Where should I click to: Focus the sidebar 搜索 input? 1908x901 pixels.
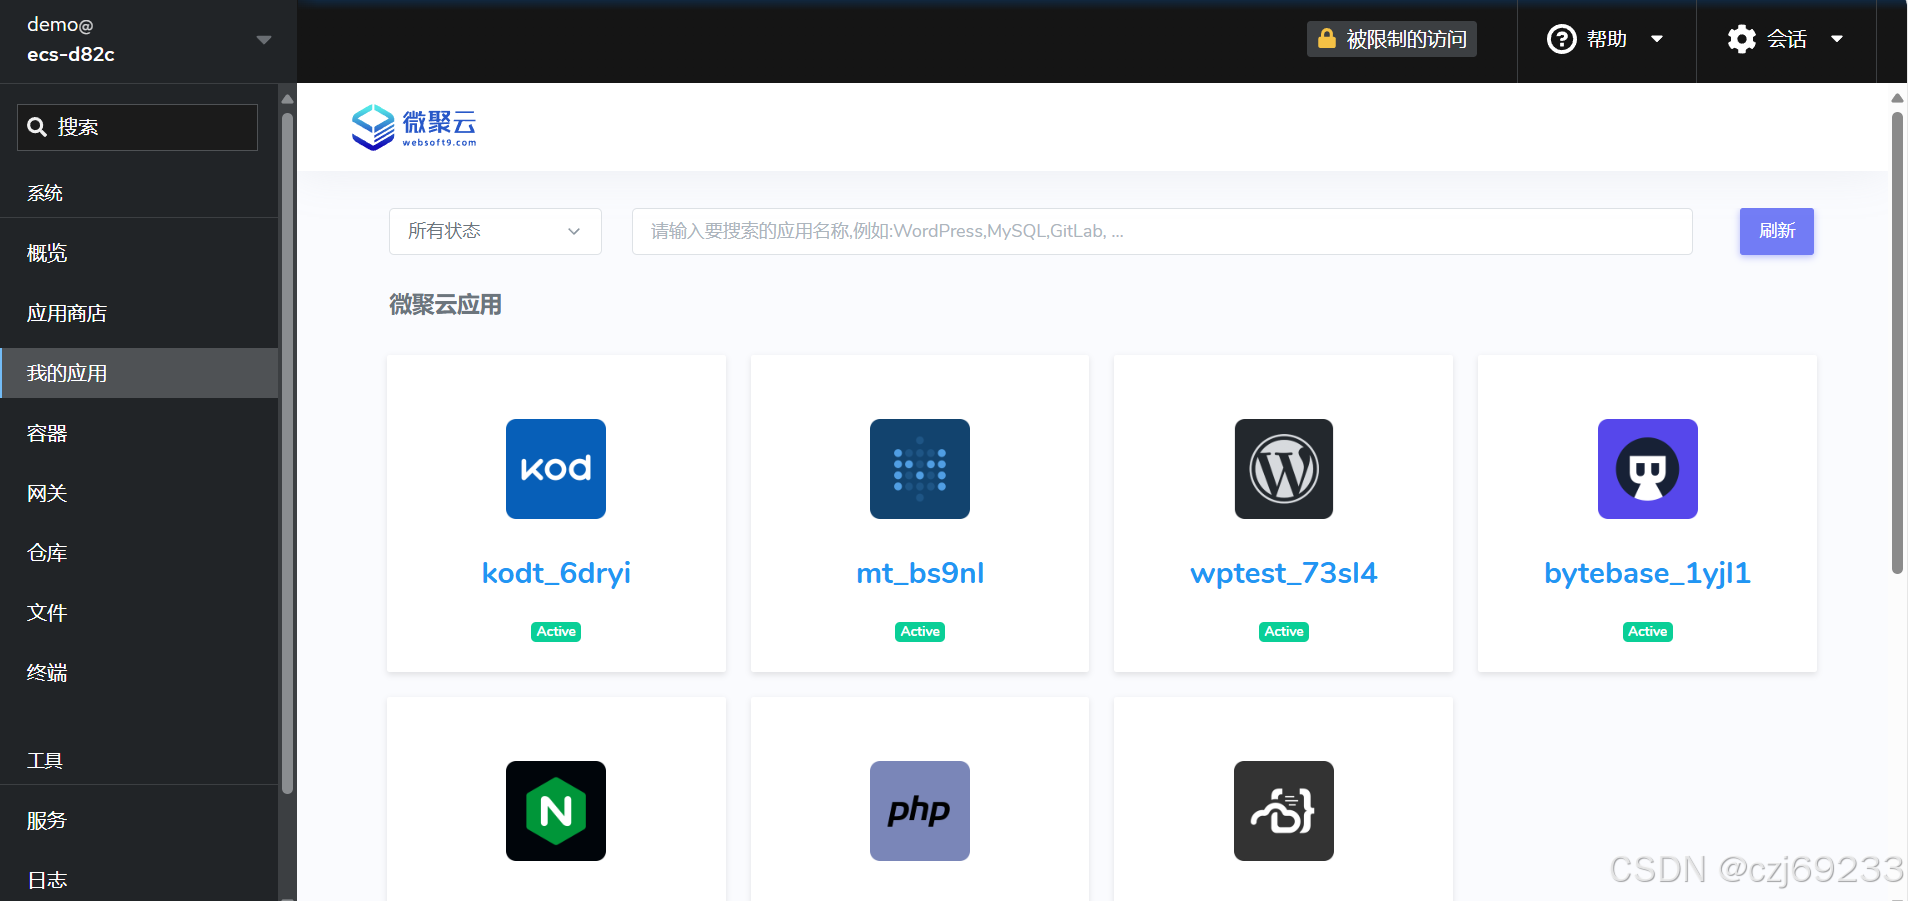[x=137, y=127]
